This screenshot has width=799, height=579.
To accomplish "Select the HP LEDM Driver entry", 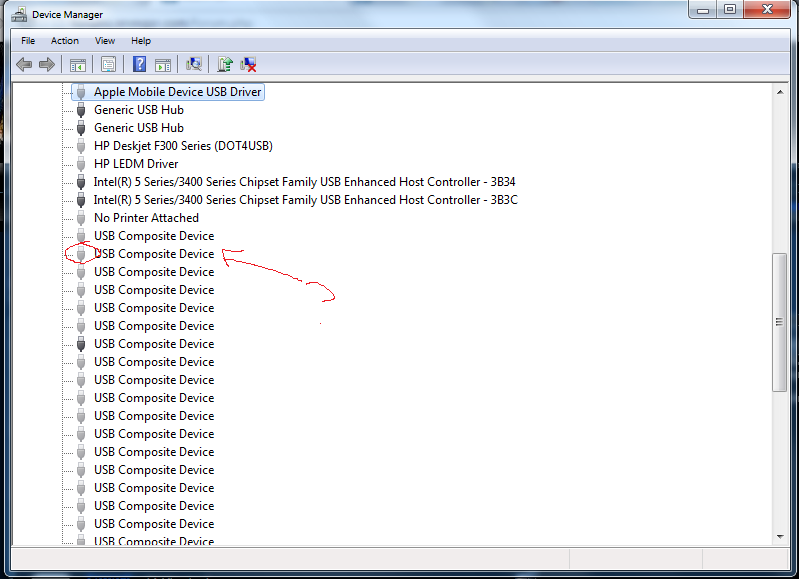I will (136, 164).
